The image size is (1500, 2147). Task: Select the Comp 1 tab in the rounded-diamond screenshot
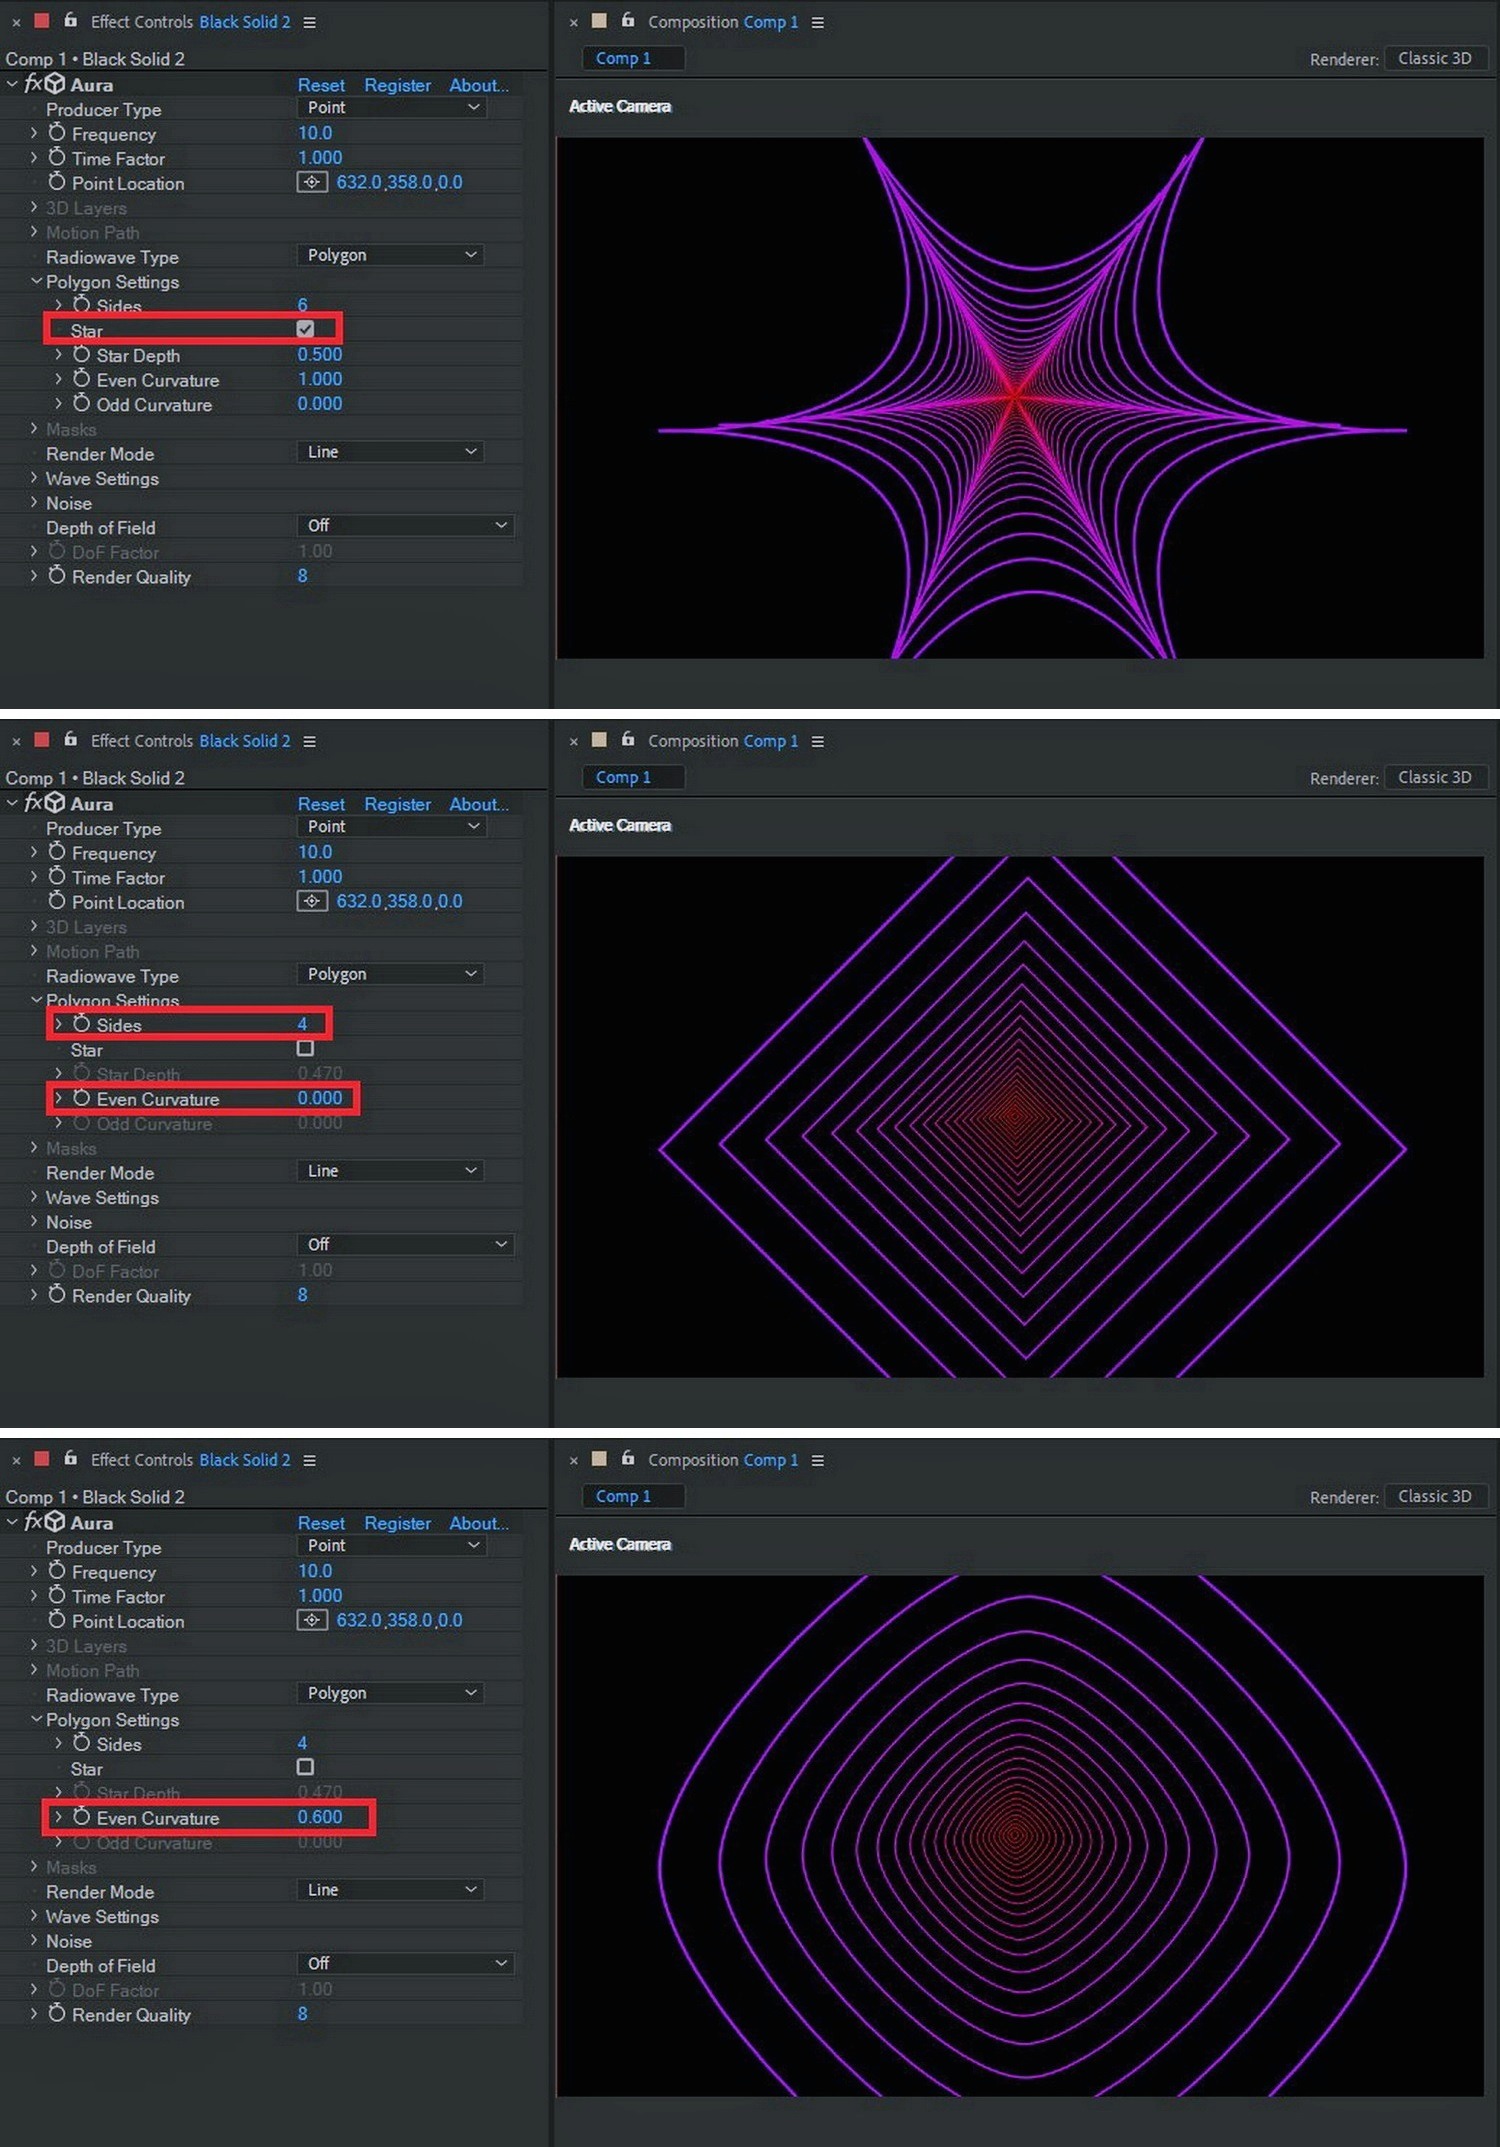point(633,1497)
